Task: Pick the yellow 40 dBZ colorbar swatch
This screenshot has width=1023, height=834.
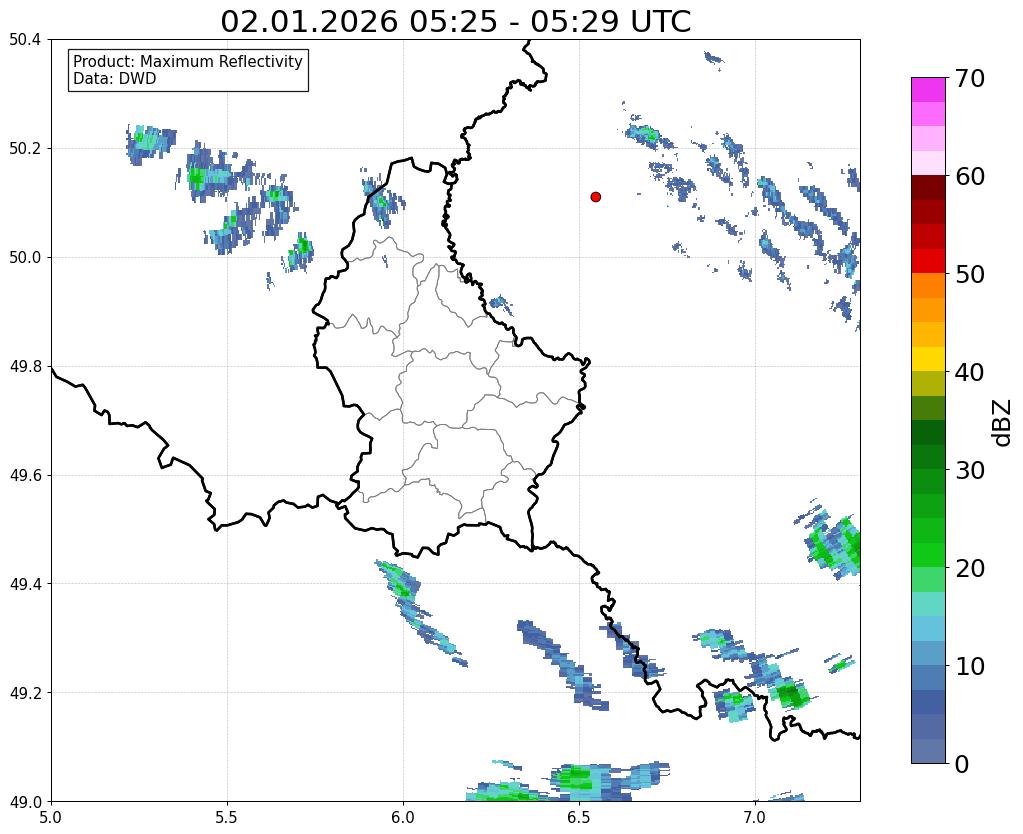Action: [928, 360]
